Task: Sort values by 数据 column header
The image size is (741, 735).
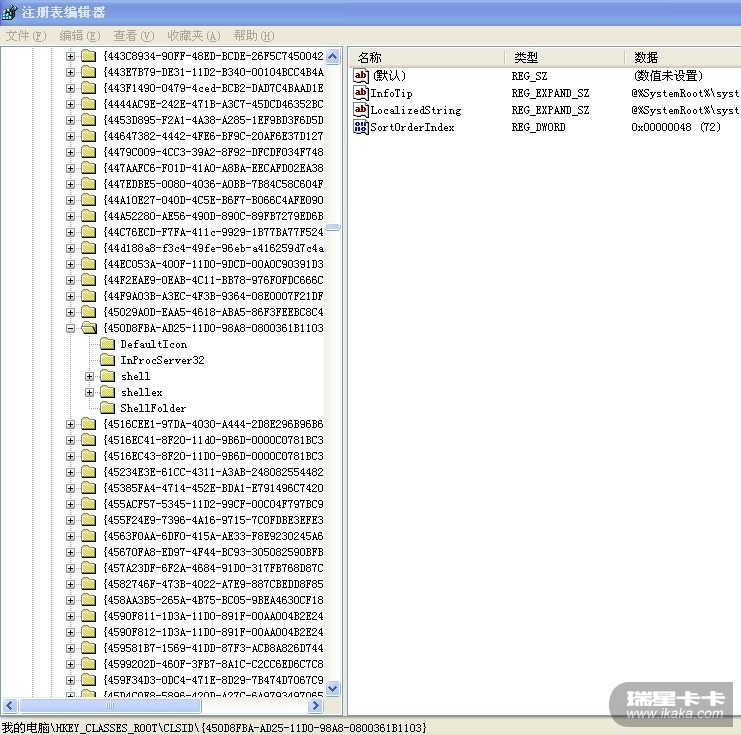Action: coord(683,58)
